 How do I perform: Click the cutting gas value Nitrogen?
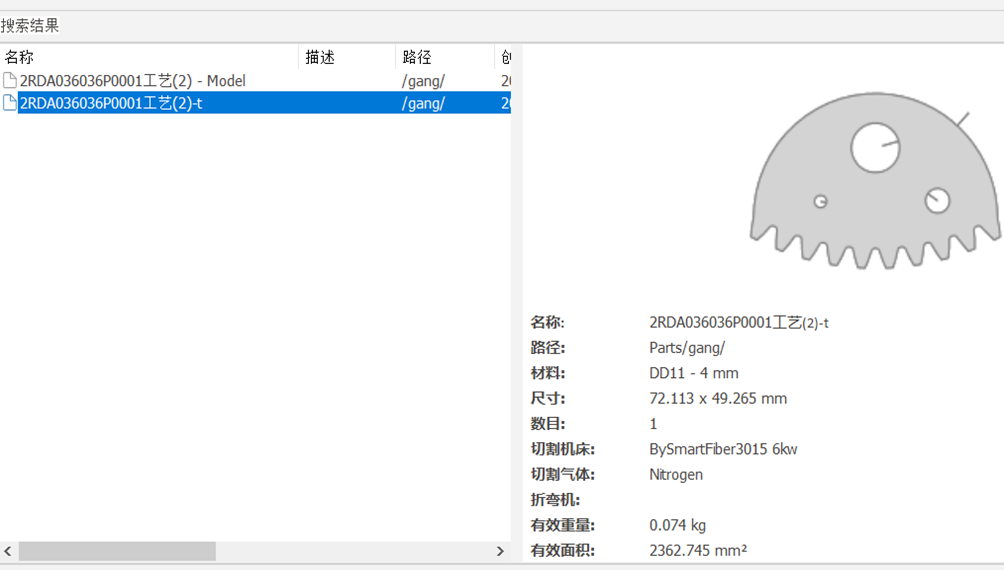point(675,475)
